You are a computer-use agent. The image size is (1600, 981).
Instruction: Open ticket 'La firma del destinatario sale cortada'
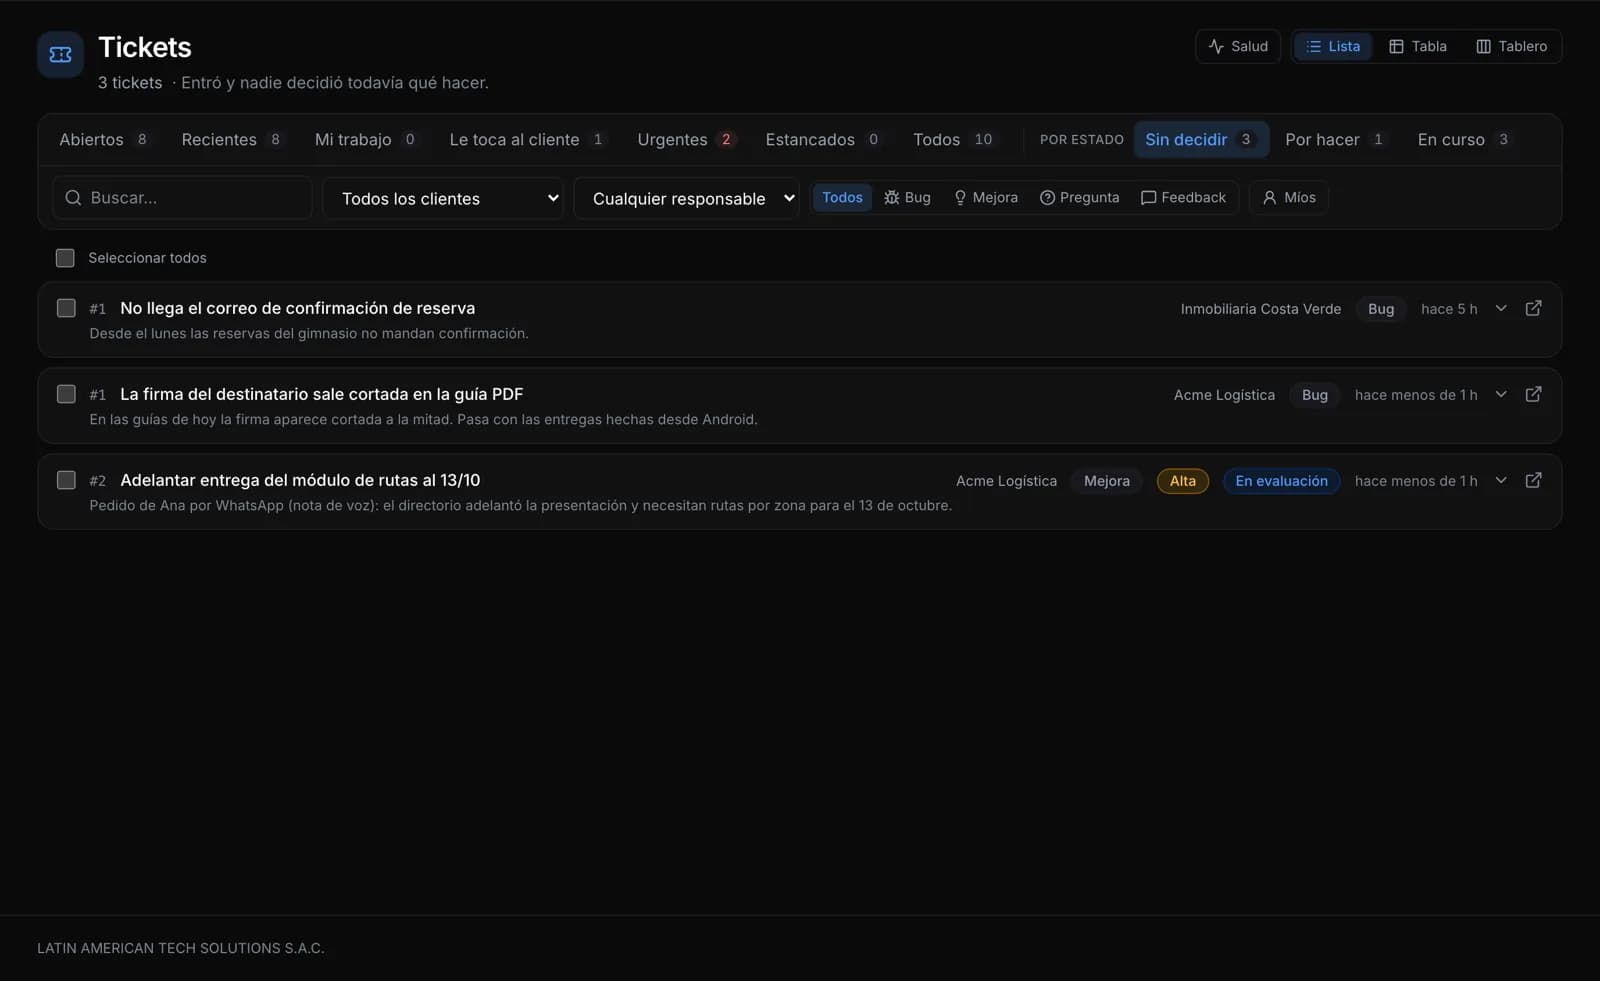[321, 394]
